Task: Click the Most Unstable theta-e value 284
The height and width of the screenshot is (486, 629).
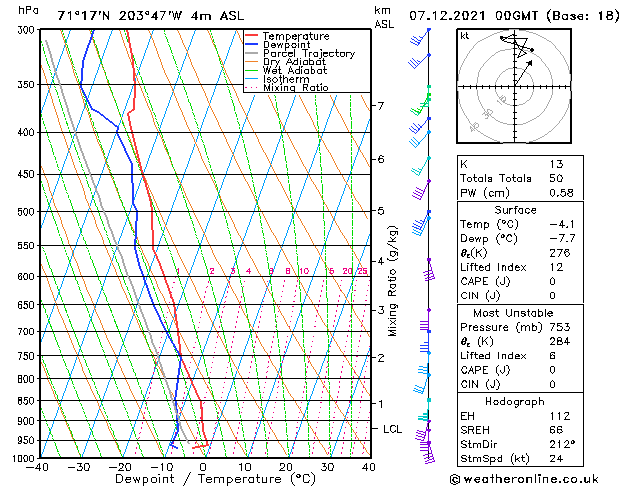Action: (560, 342)
